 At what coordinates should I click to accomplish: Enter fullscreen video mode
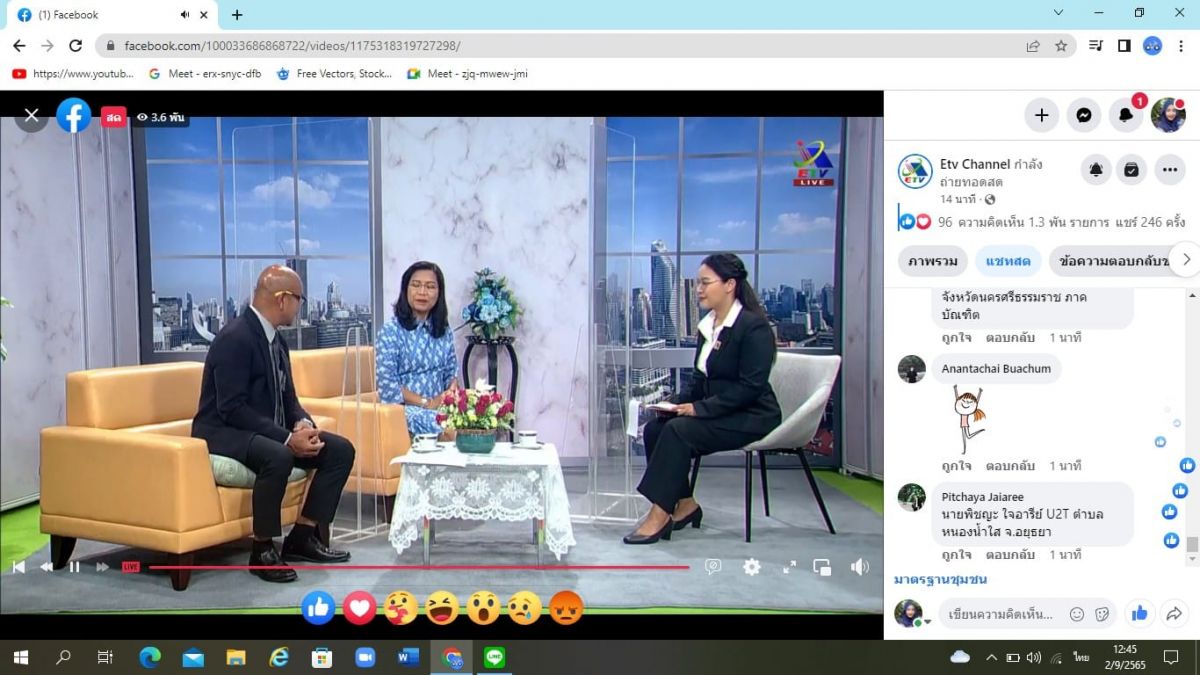click(789, 567)
